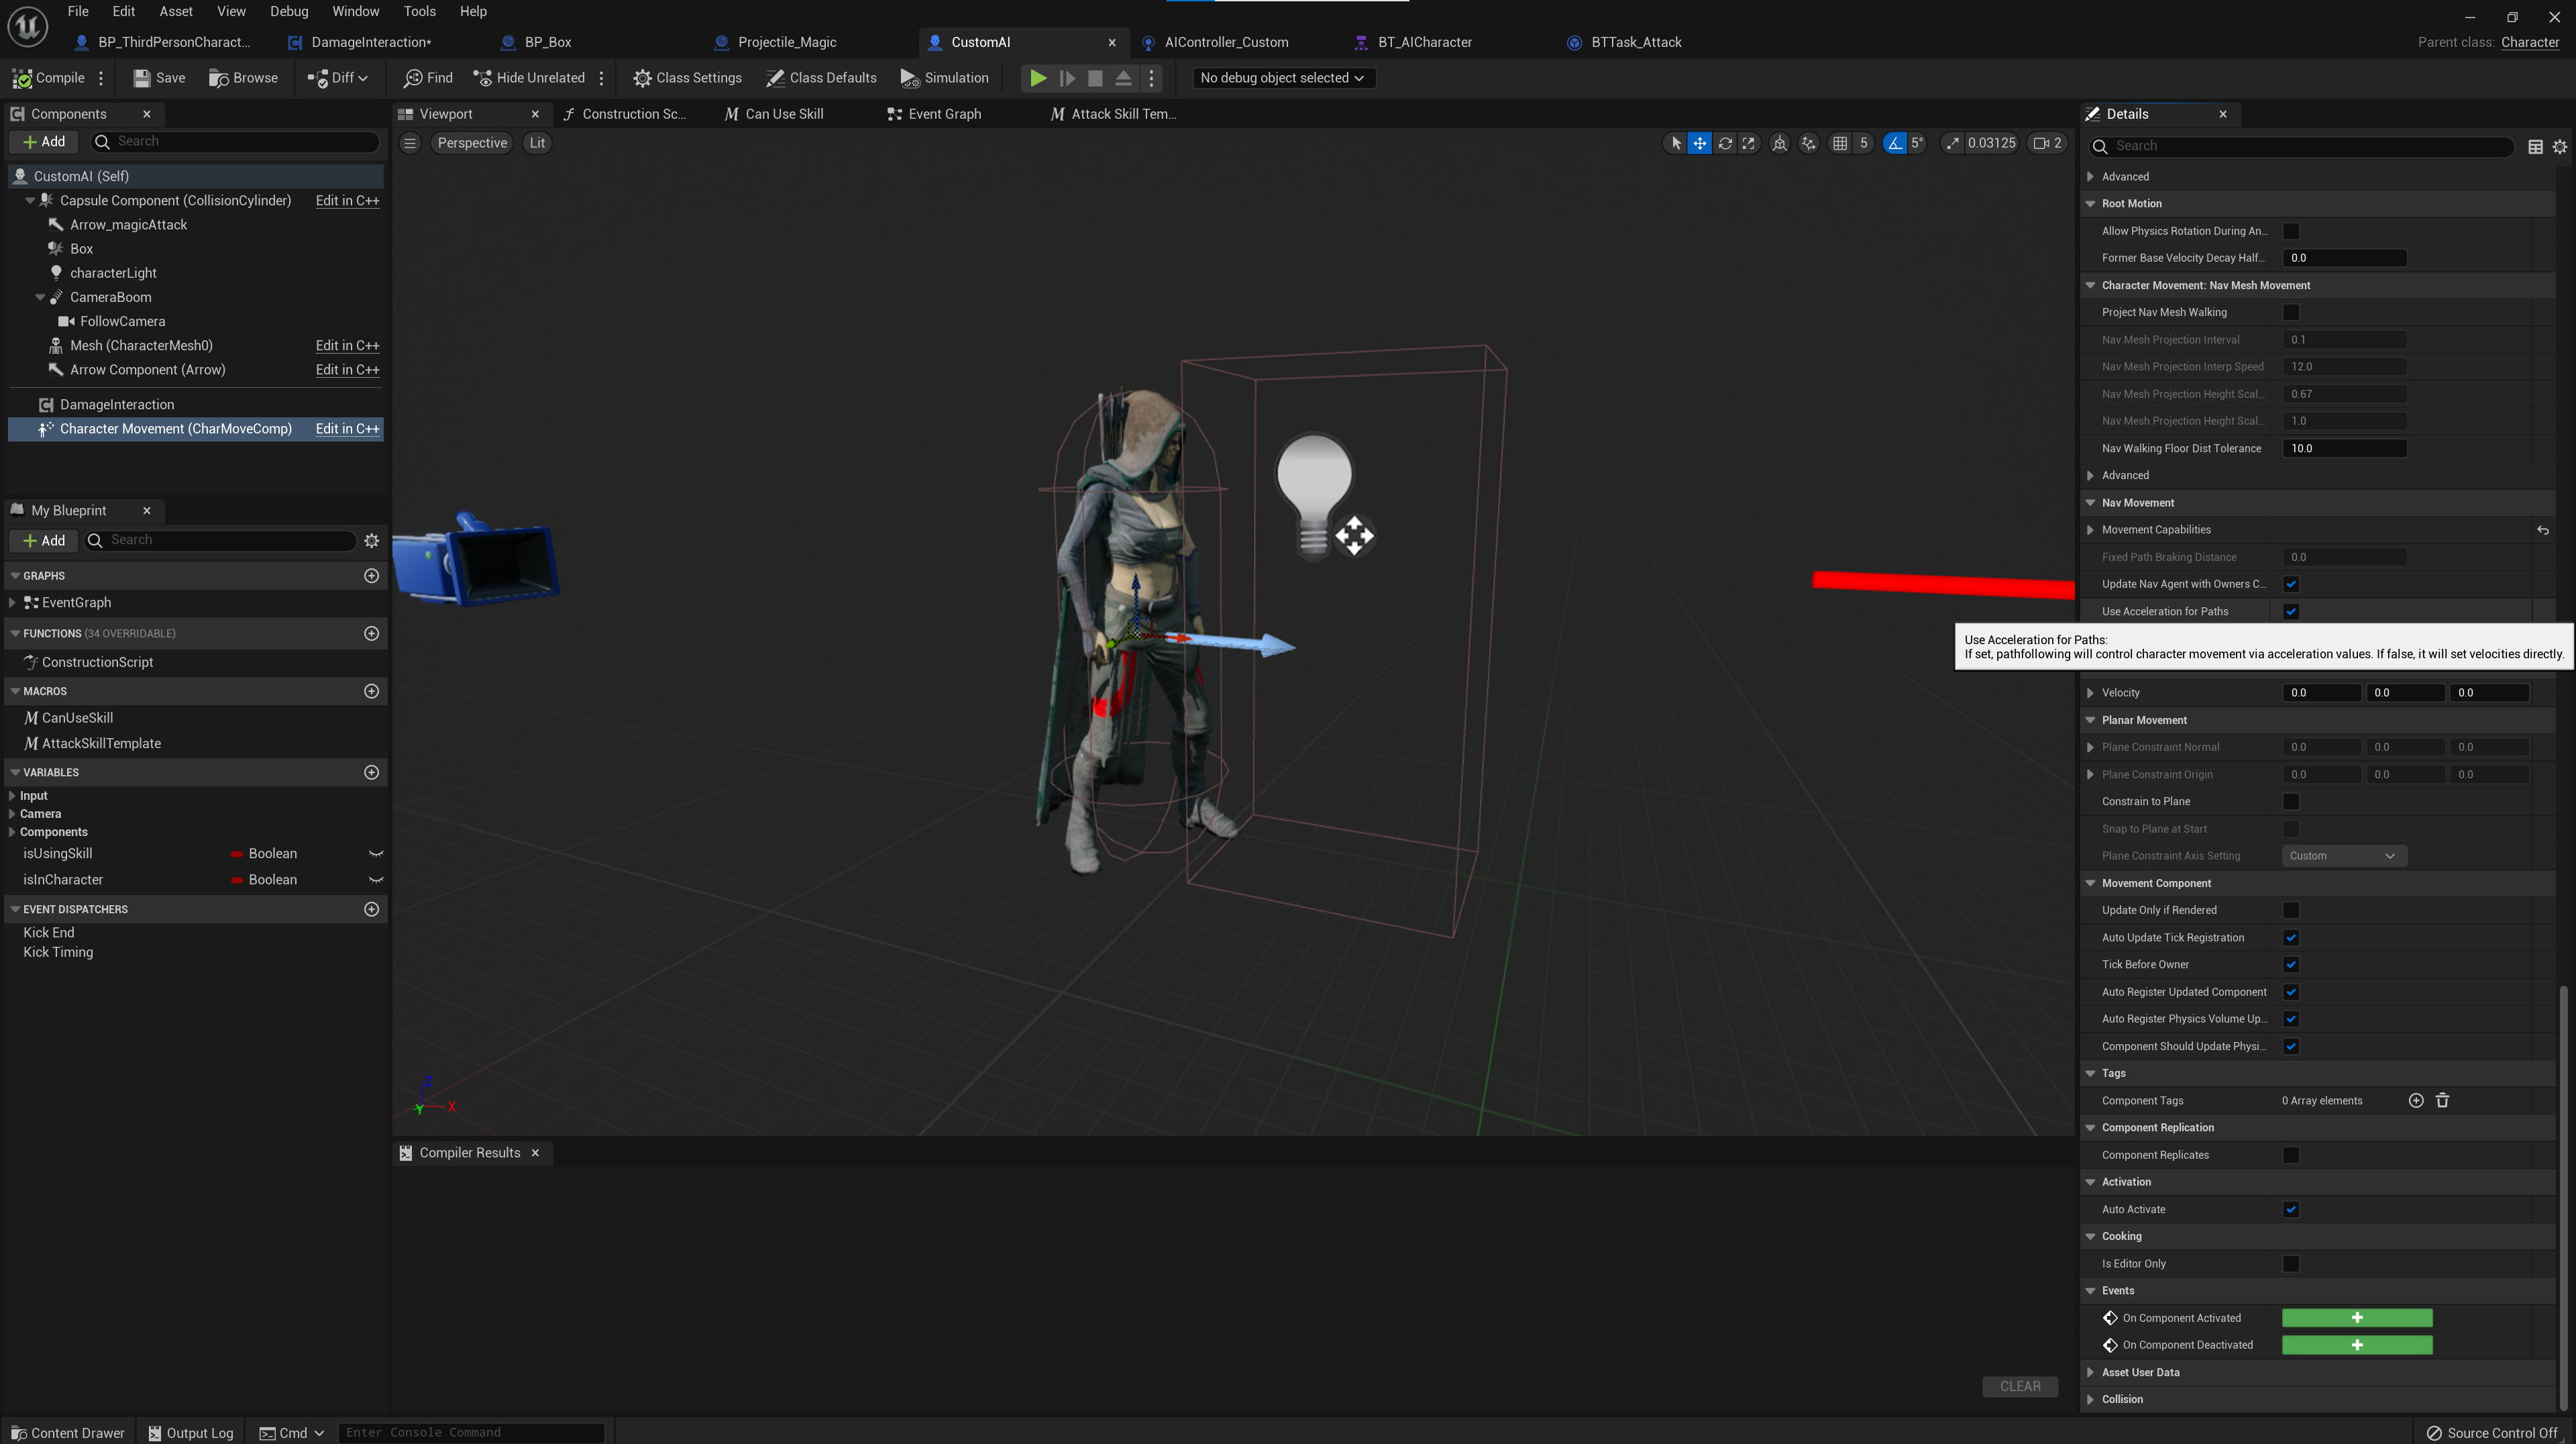The height and width of the screenshot is (1444, 2576).
Task: Add a new component button
Action: (x=44, y=142)
